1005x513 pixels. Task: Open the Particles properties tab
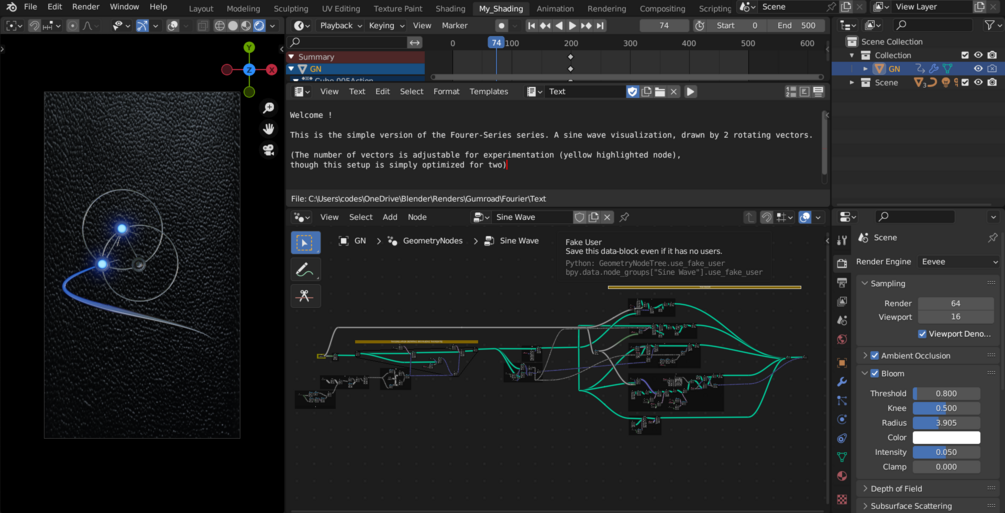click(842, 401)
